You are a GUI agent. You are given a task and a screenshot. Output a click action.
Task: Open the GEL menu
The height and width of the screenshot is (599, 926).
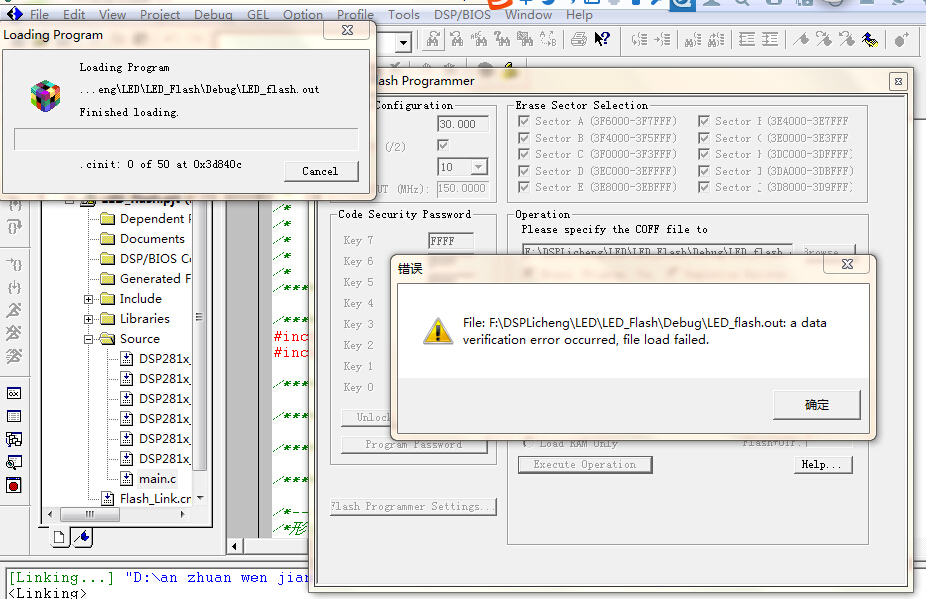258,14
